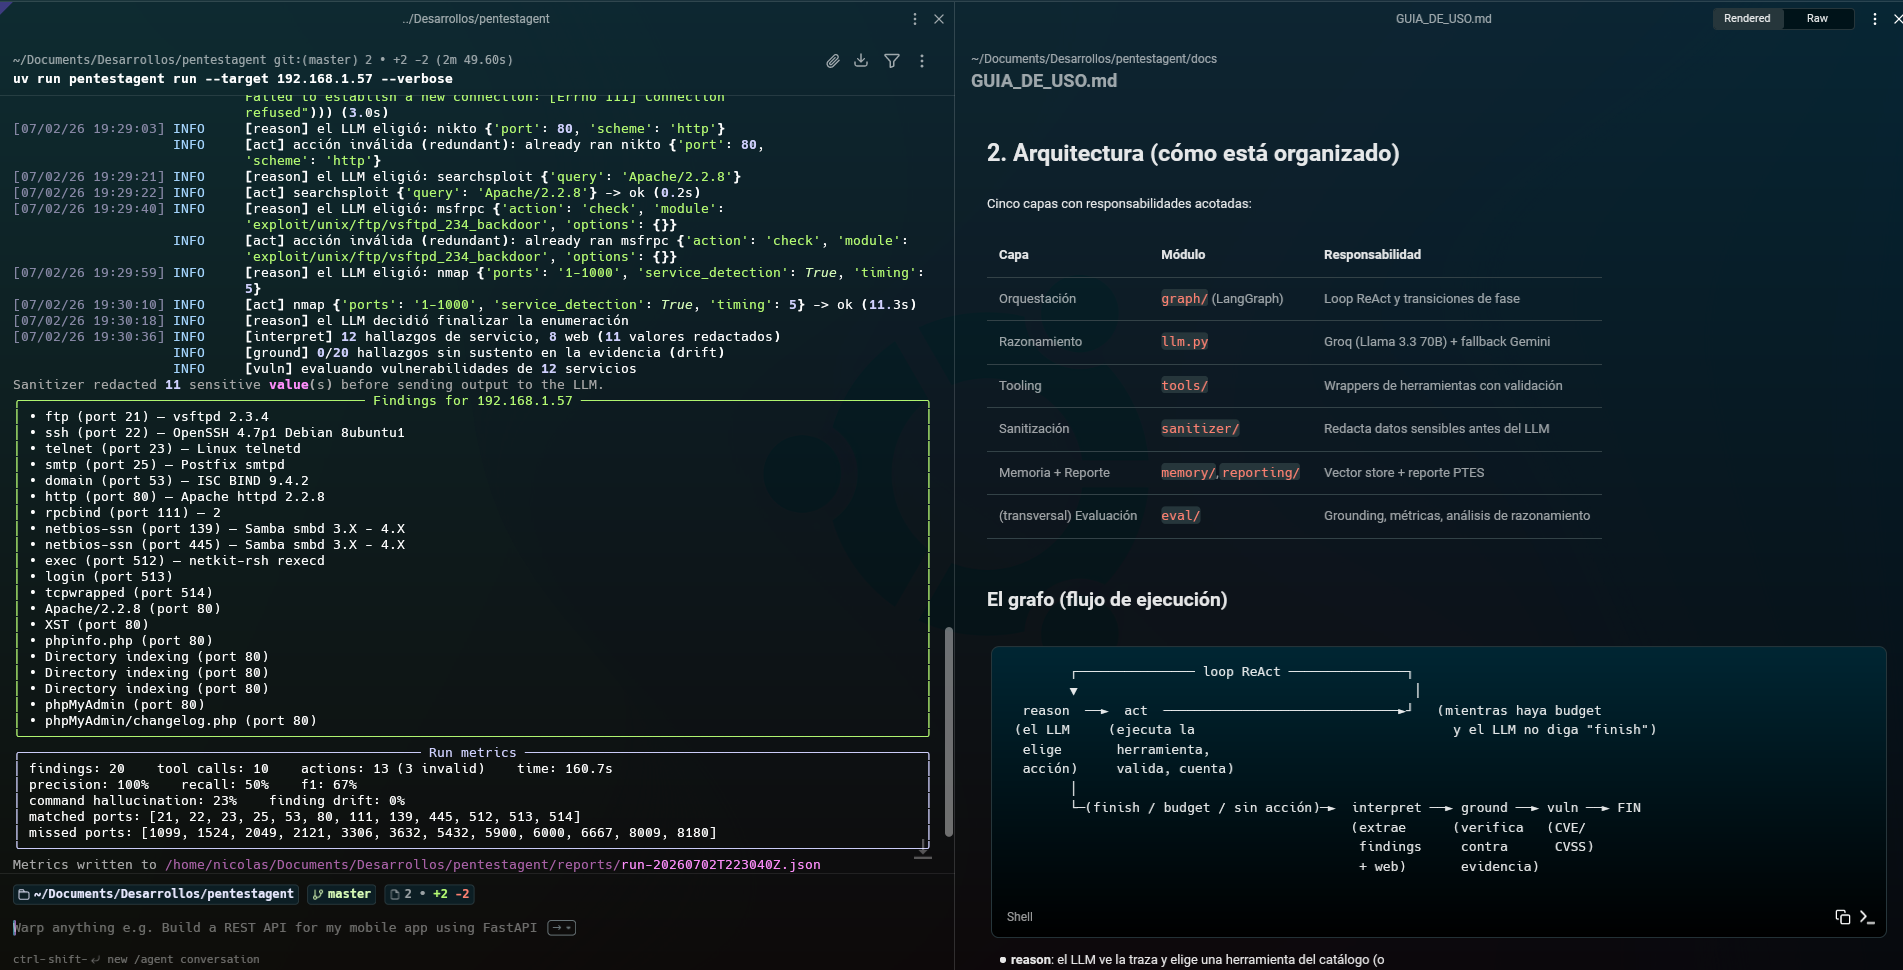The height and width of the screenshot is (970, 1903).
Task: Save the command block output with download icon
Action: (x=861, y=61)
